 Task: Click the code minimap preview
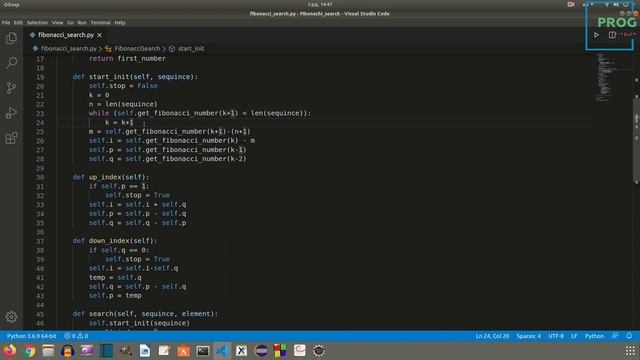tap(608, 78)
